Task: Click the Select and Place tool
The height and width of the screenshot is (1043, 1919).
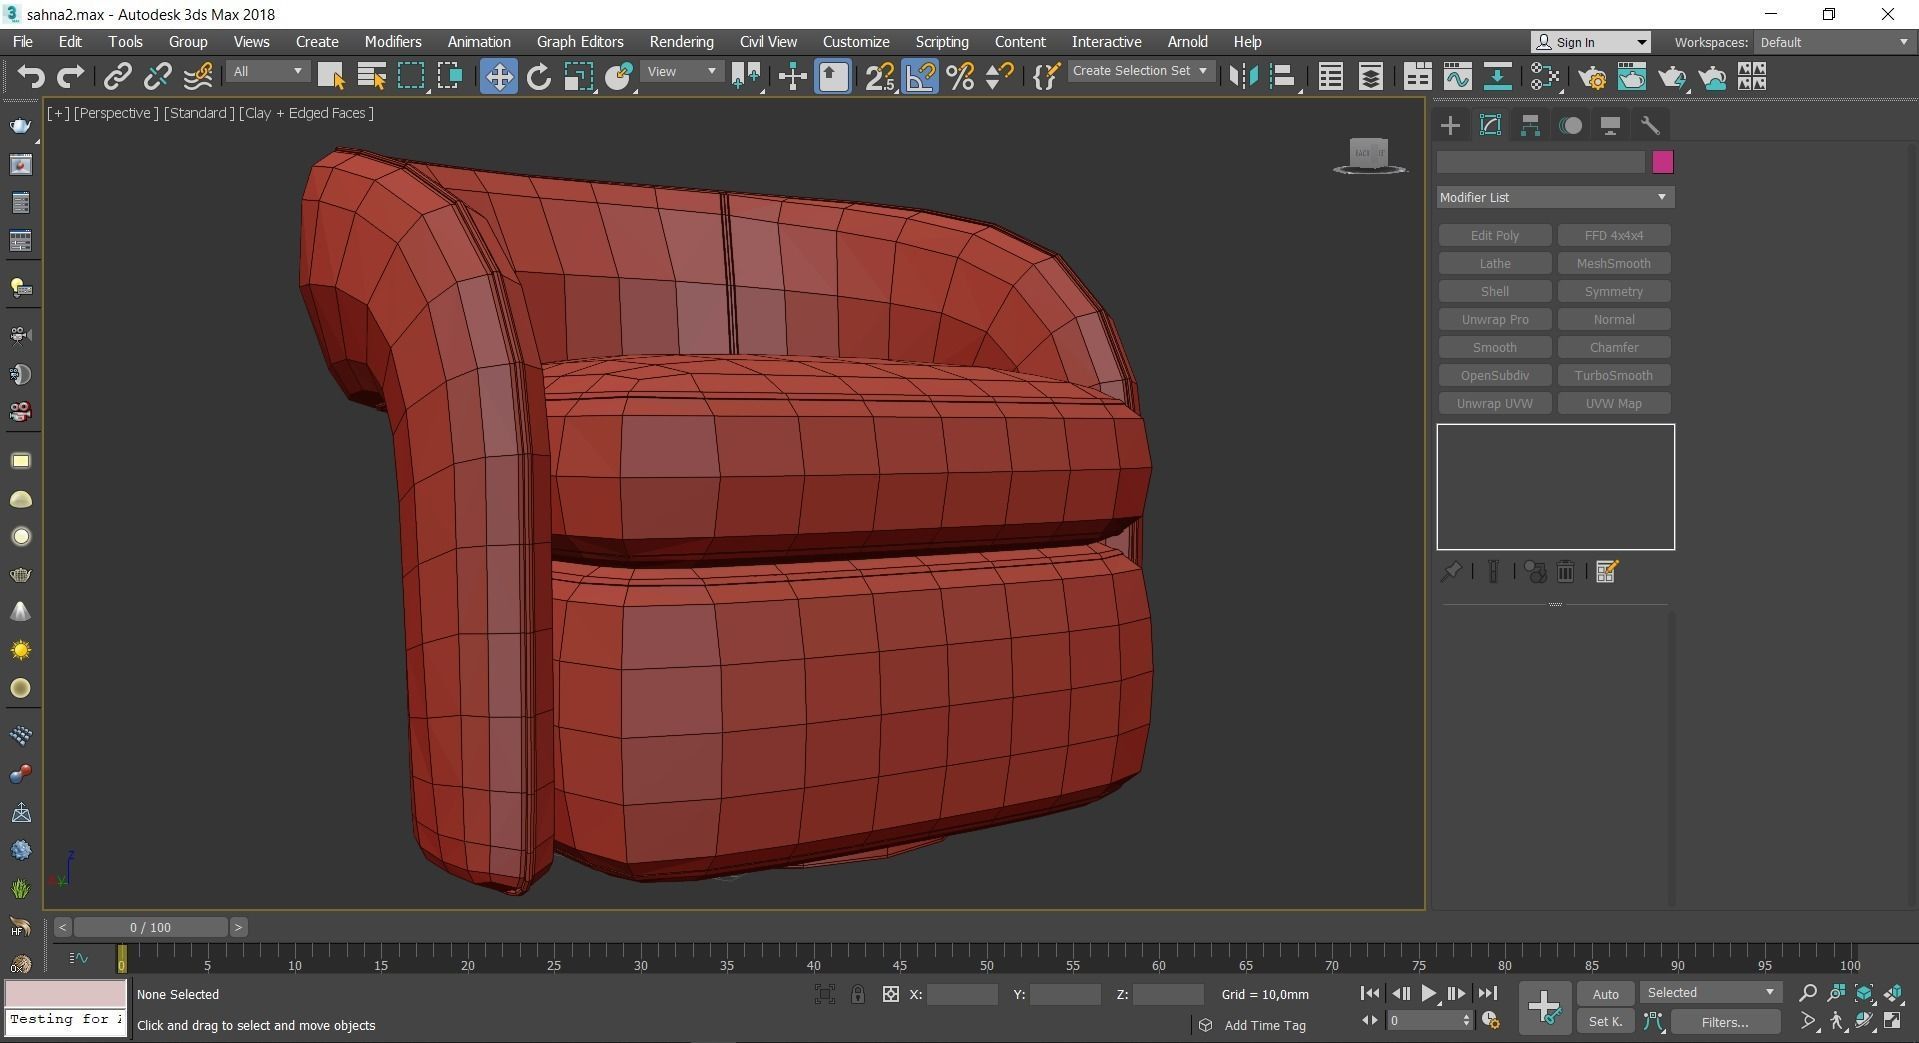Action: (x=619, y=77)
